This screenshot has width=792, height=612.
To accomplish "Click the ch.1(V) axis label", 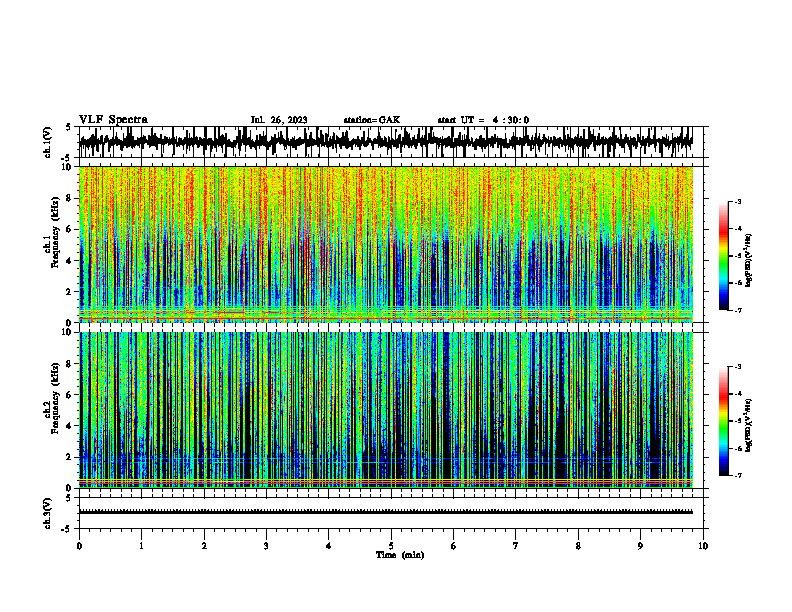I will point(48,142).
